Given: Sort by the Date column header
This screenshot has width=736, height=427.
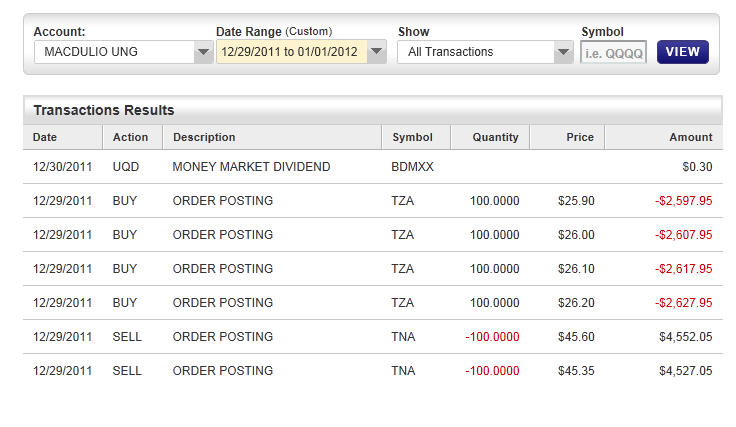Looking at the screenshot, I should [x=45, y=137].
